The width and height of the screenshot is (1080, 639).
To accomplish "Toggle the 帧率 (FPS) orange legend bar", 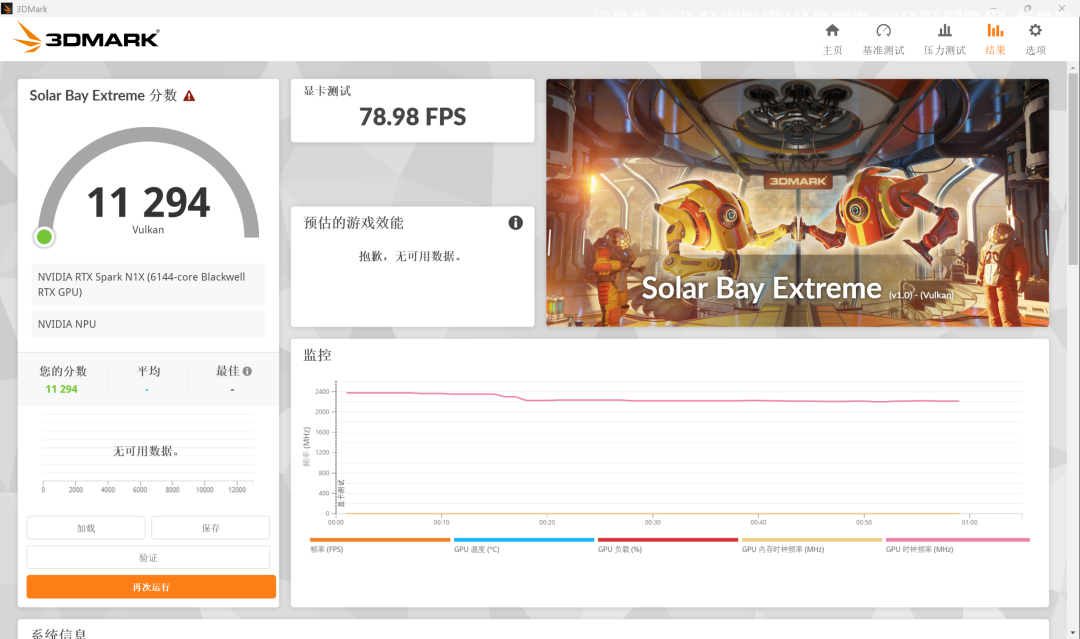I will (x=380, y=540).
